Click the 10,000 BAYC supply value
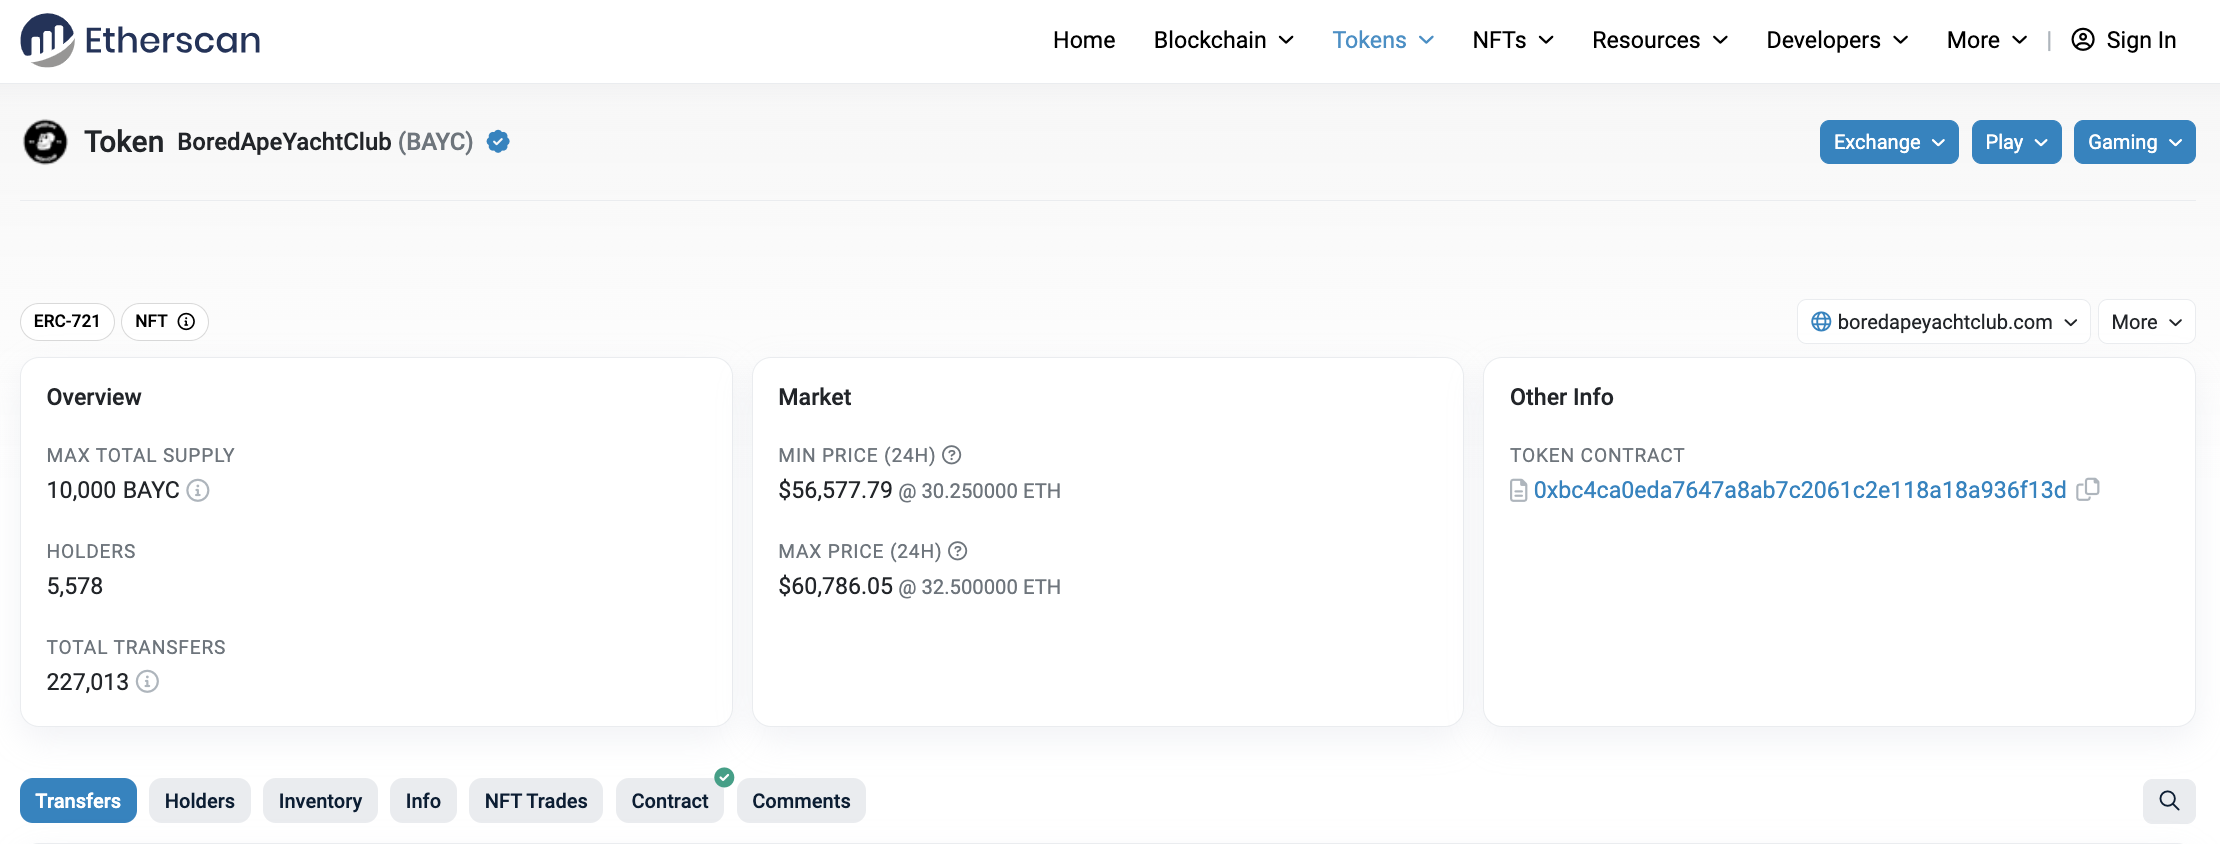 [x=113, y=490]
